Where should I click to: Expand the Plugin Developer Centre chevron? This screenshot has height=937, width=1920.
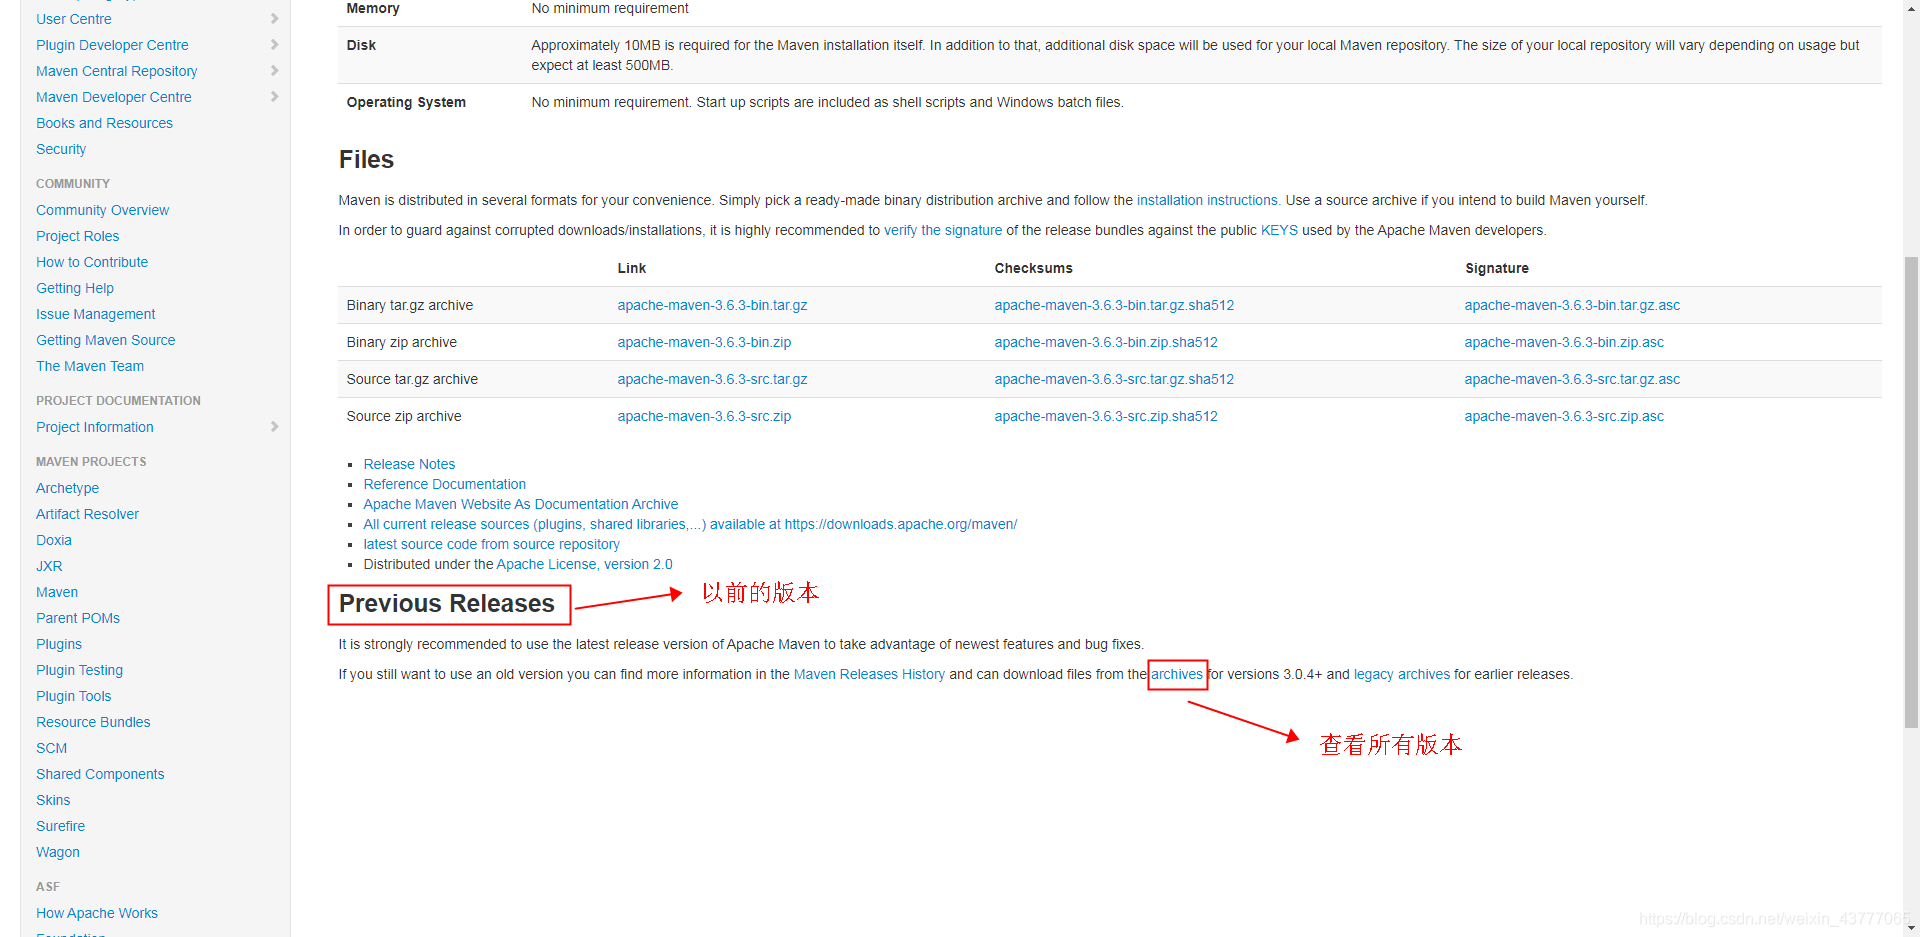pos(275,45)
